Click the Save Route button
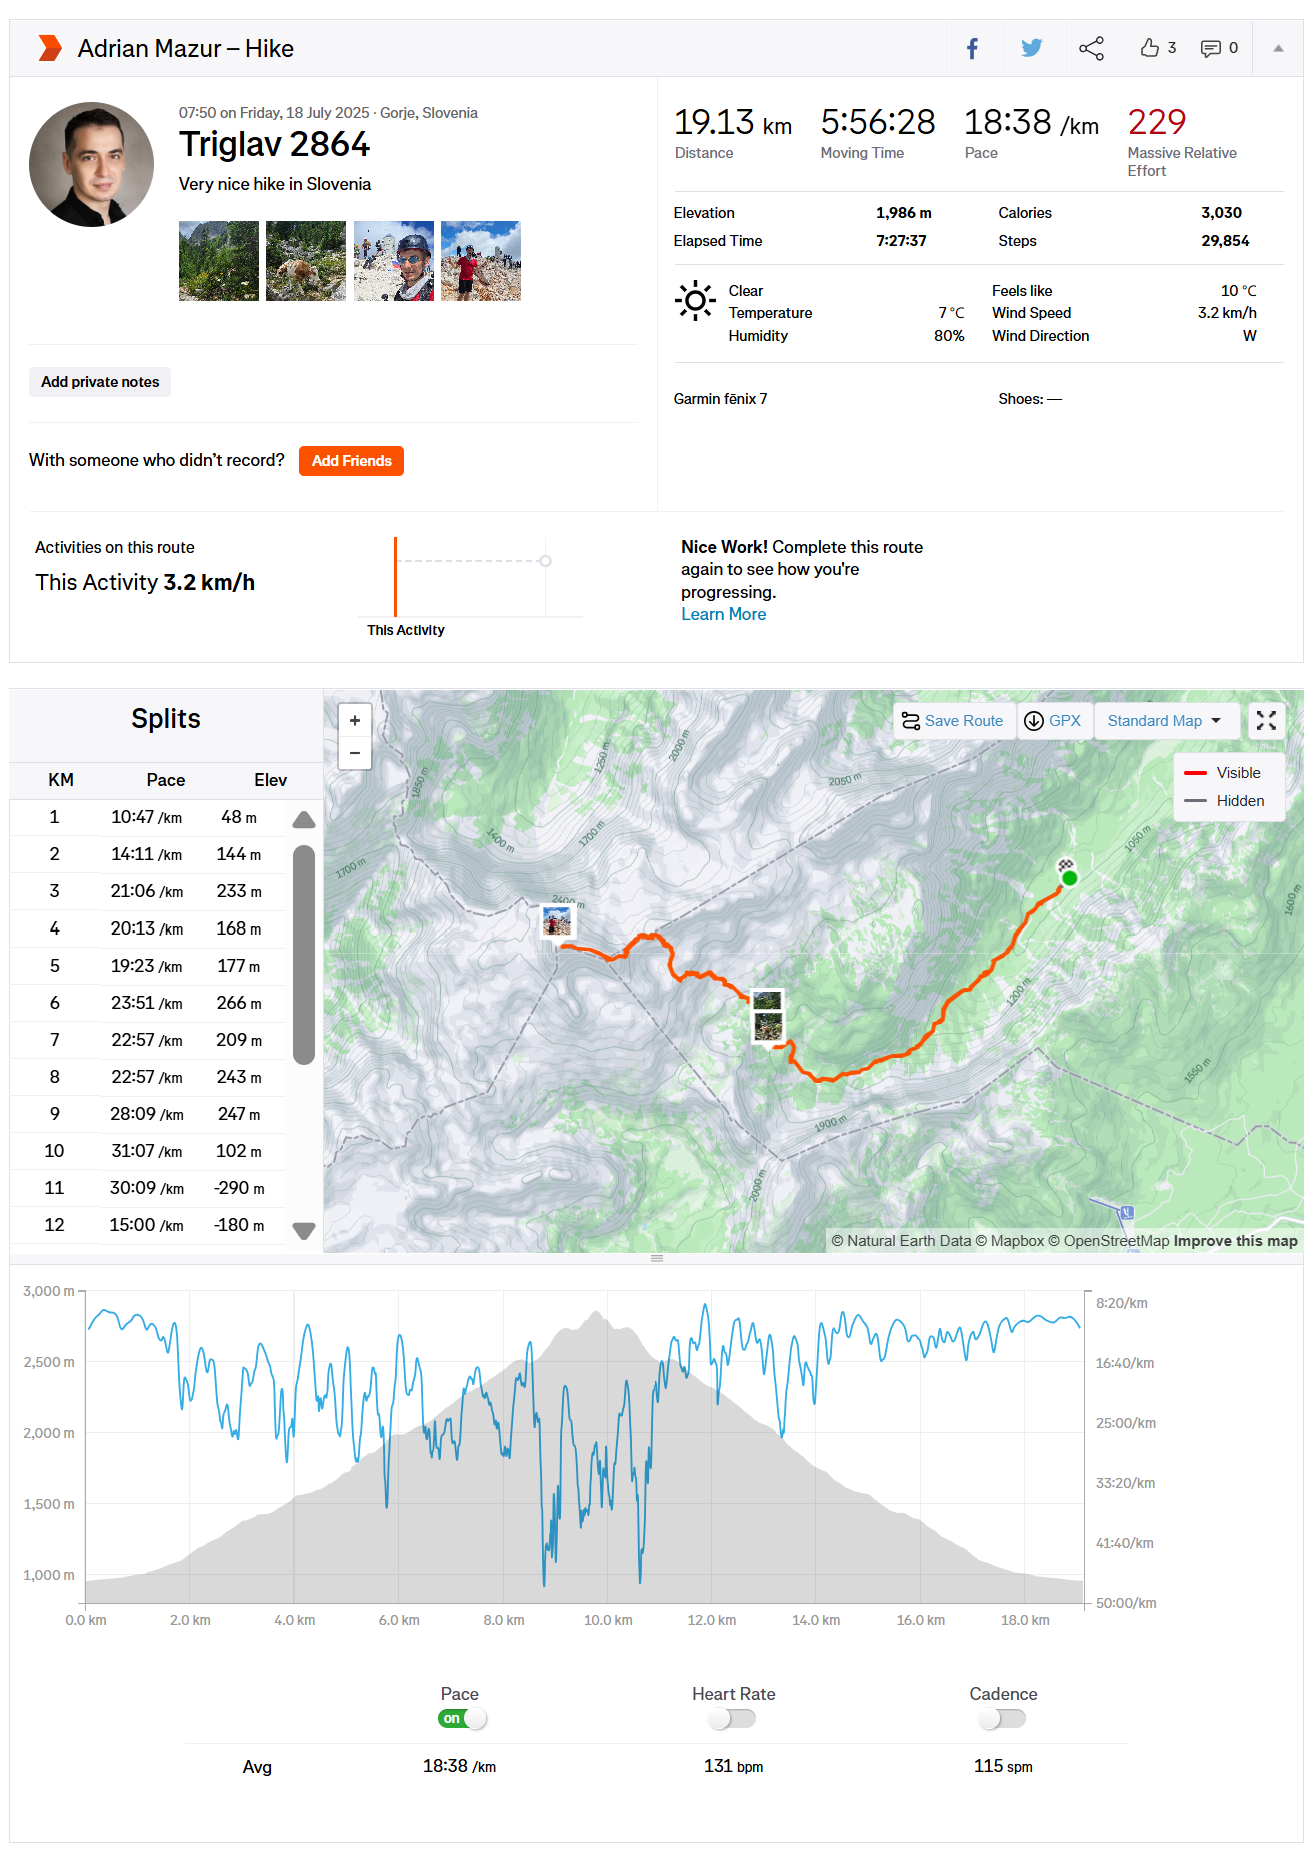Screen dimensions: 1315x1855 click(953, 721)
